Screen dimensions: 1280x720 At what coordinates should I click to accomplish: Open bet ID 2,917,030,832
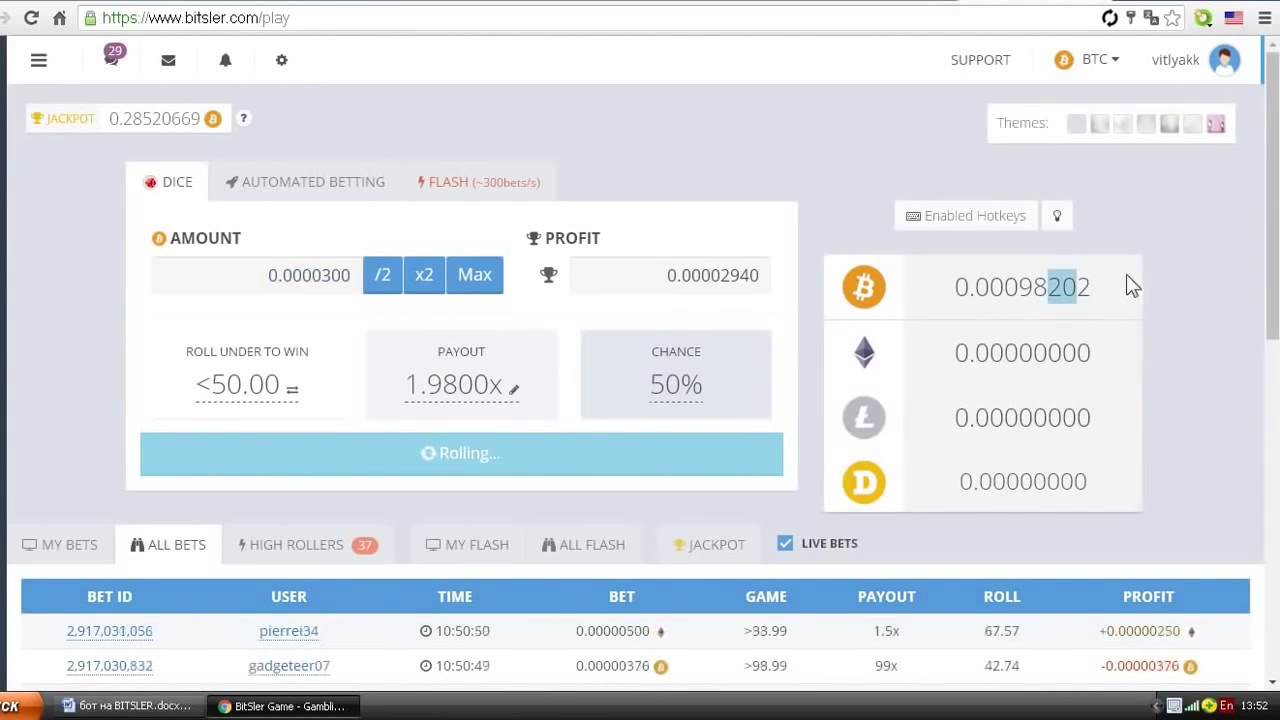coord(110,666)
